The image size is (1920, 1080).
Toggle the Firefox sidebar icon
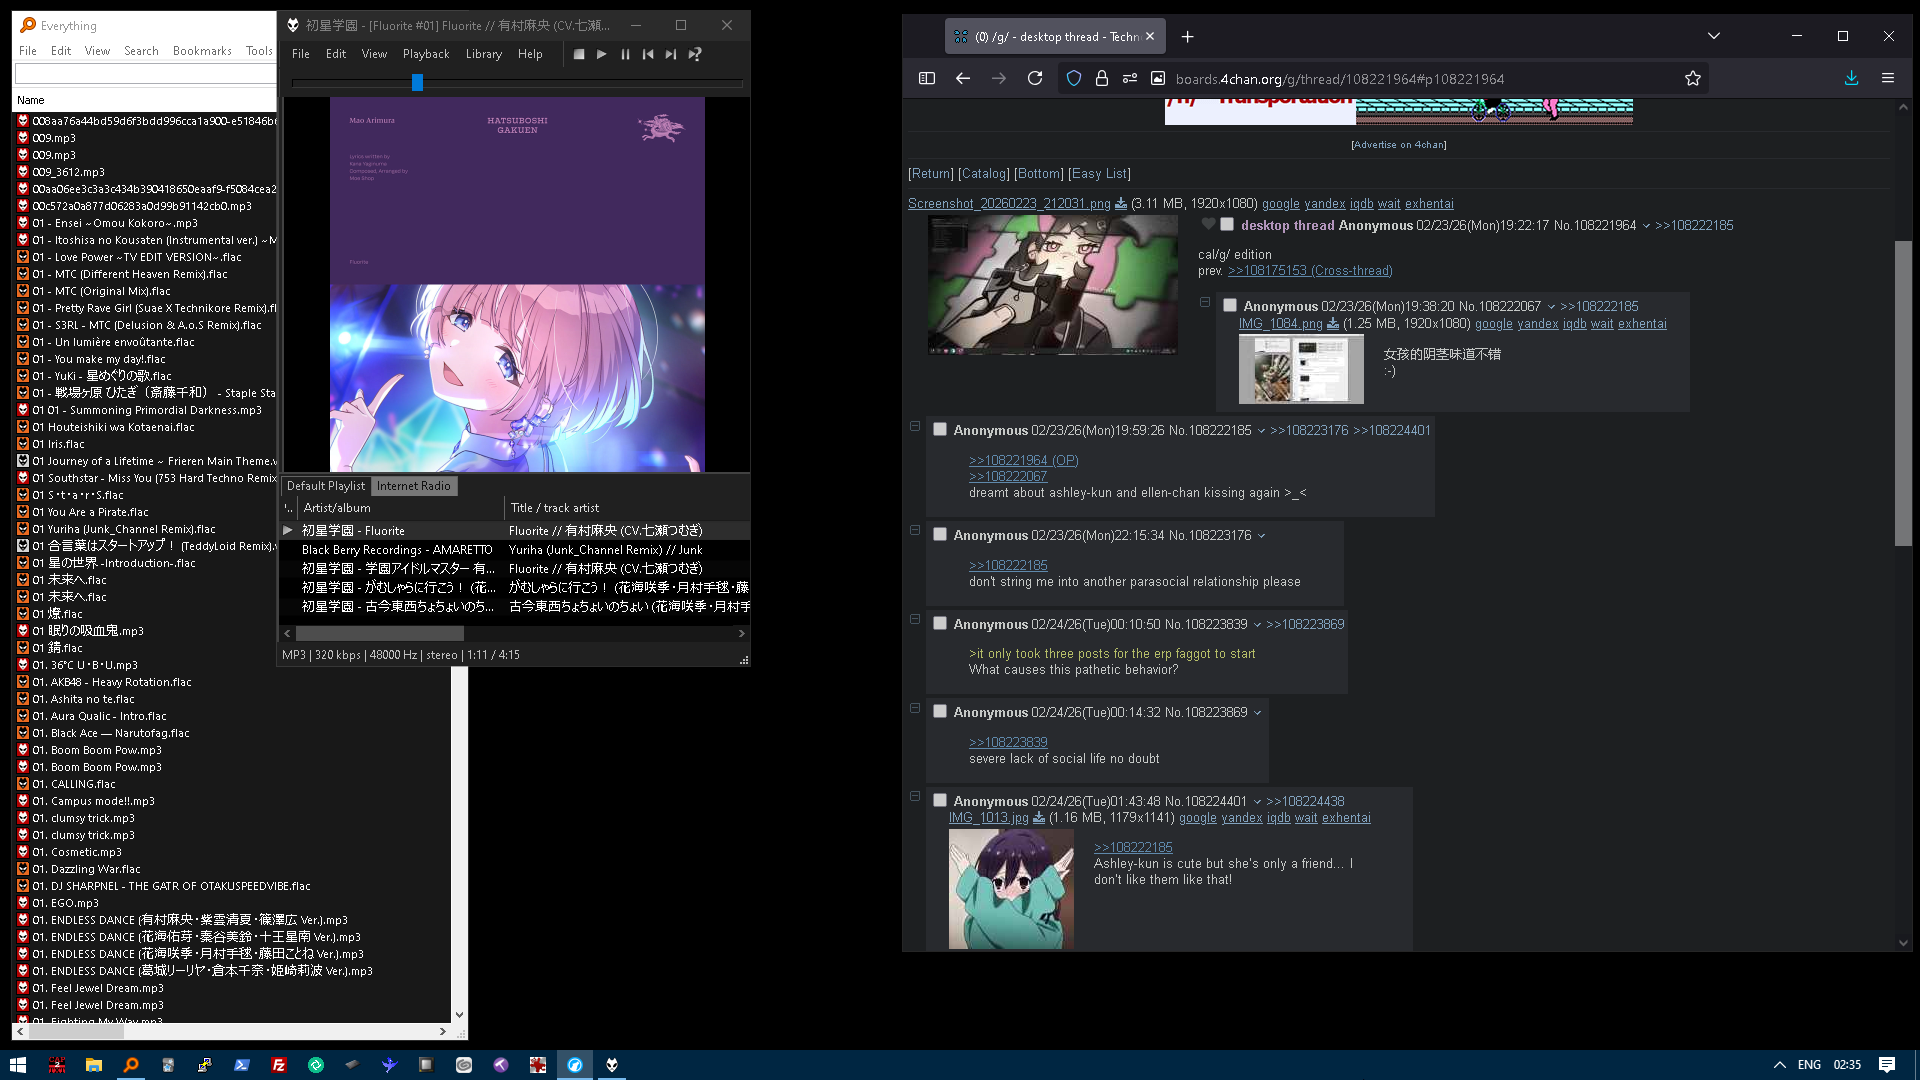[x=927, y=78]
